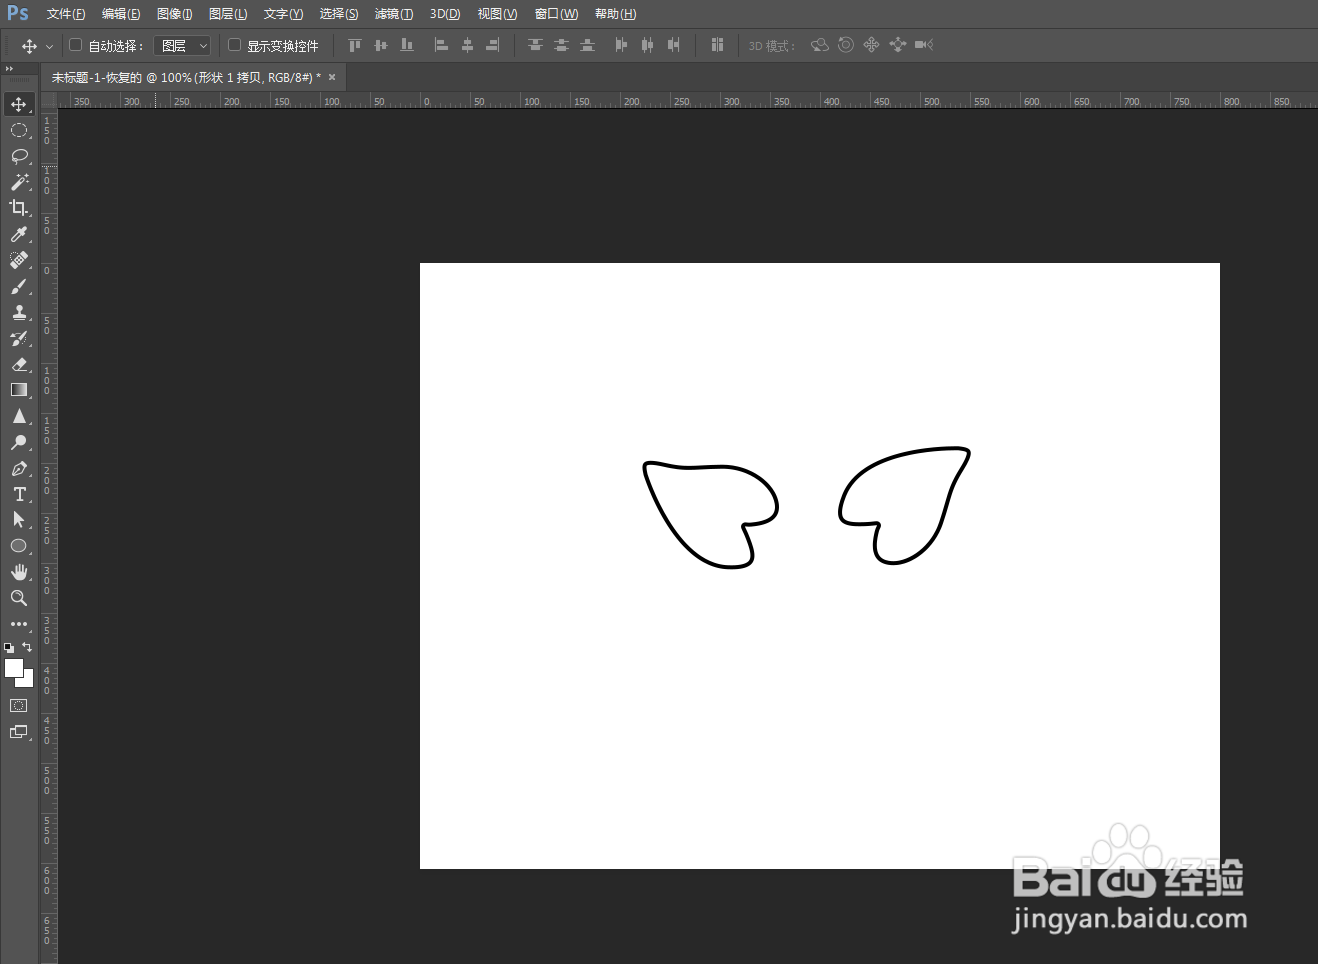
Task: Reset default foreground and background colors
Action: 9,648
